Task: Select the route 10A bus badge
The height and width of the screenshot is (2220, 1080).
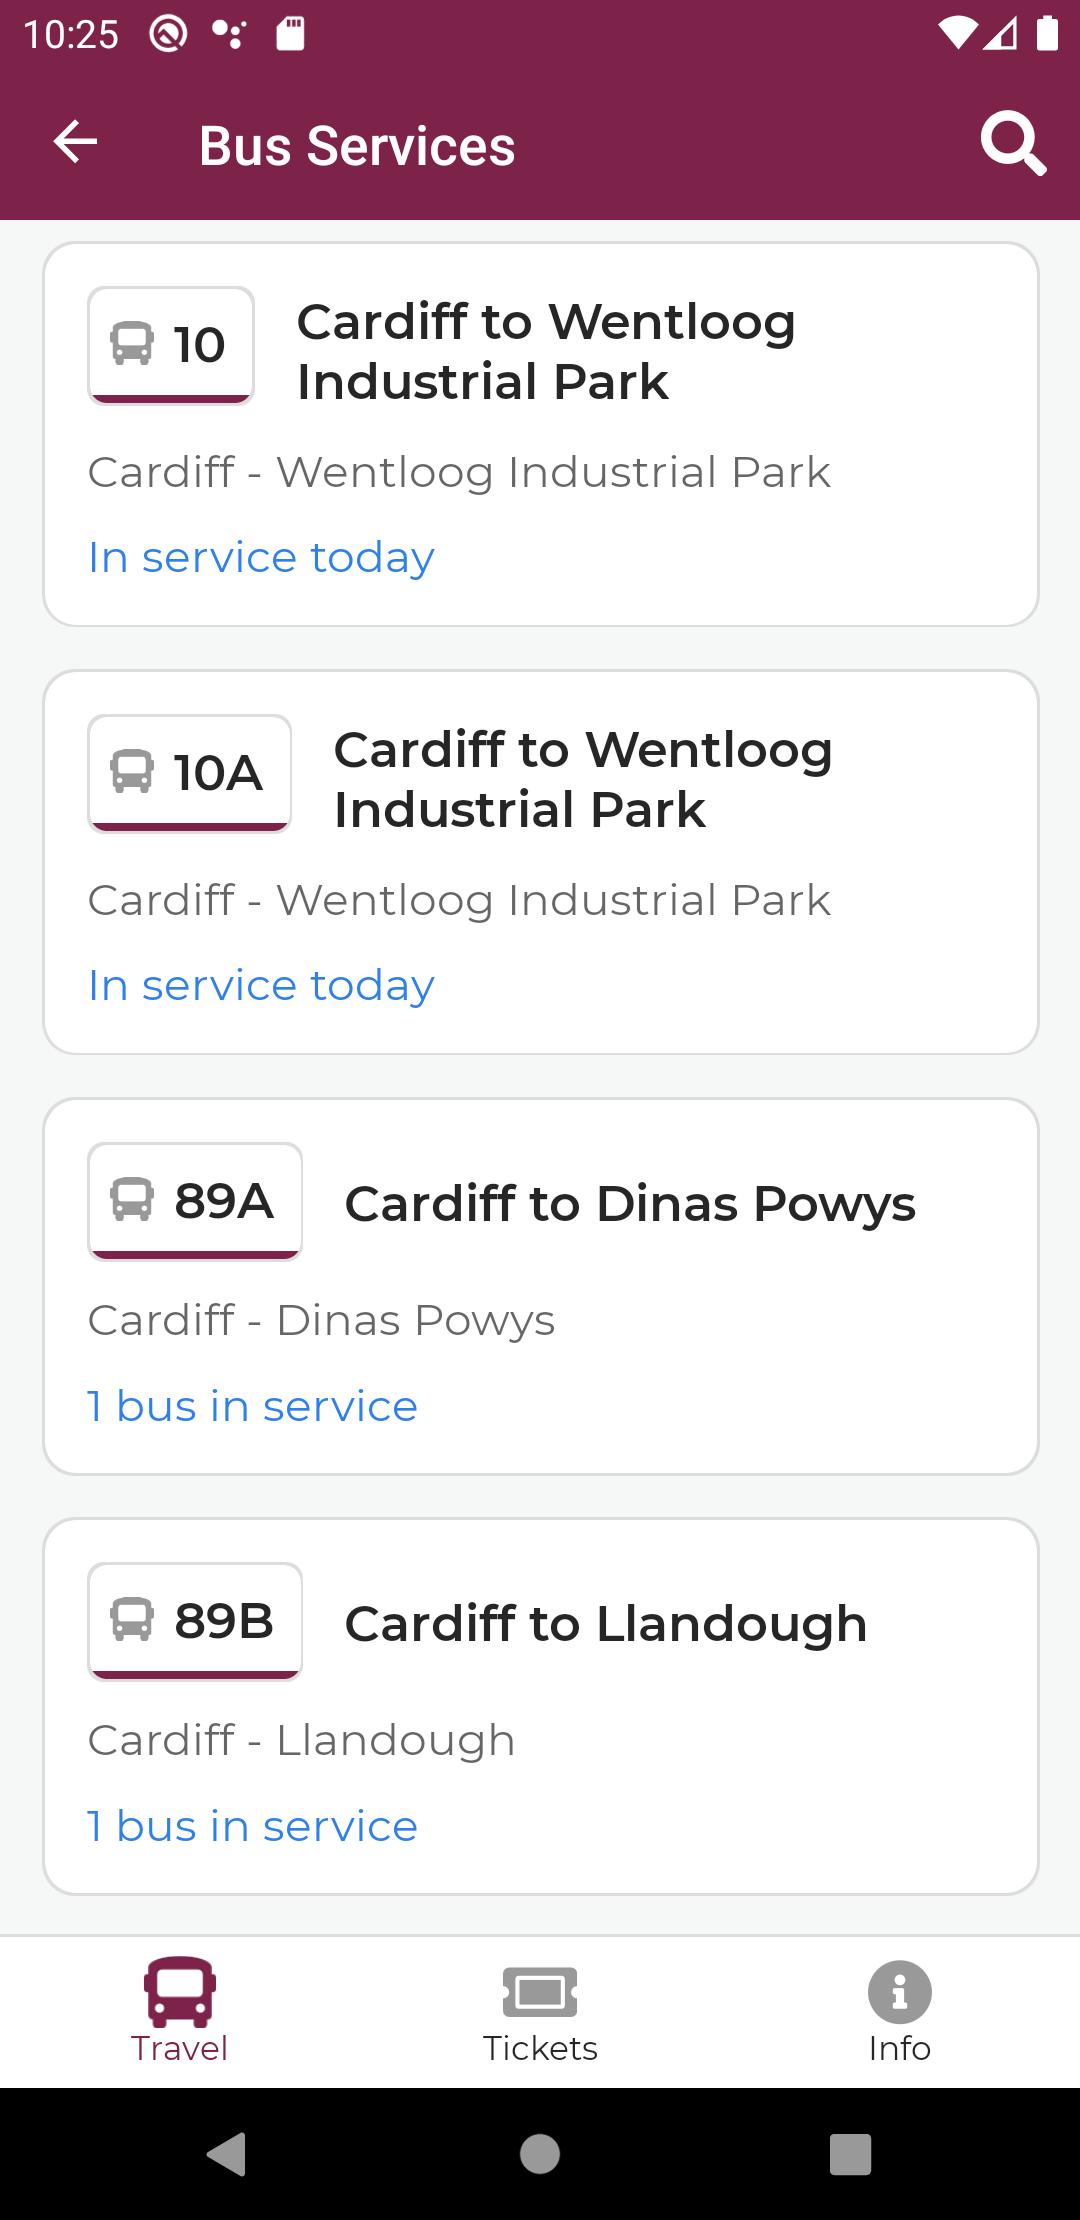Action: [189, 773]
